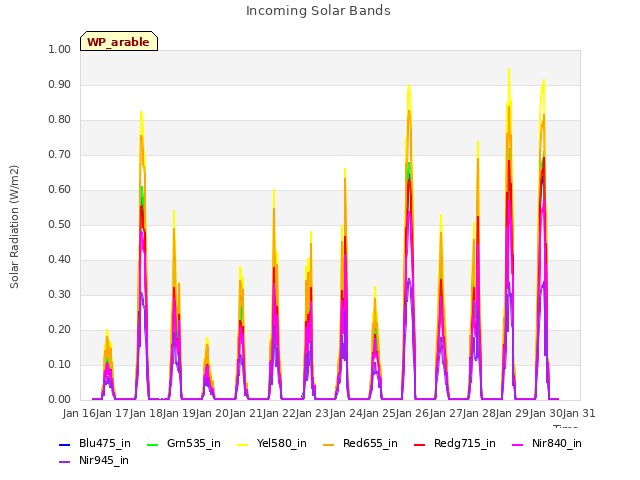Click the Grn535_in legend label

(194, 443)
